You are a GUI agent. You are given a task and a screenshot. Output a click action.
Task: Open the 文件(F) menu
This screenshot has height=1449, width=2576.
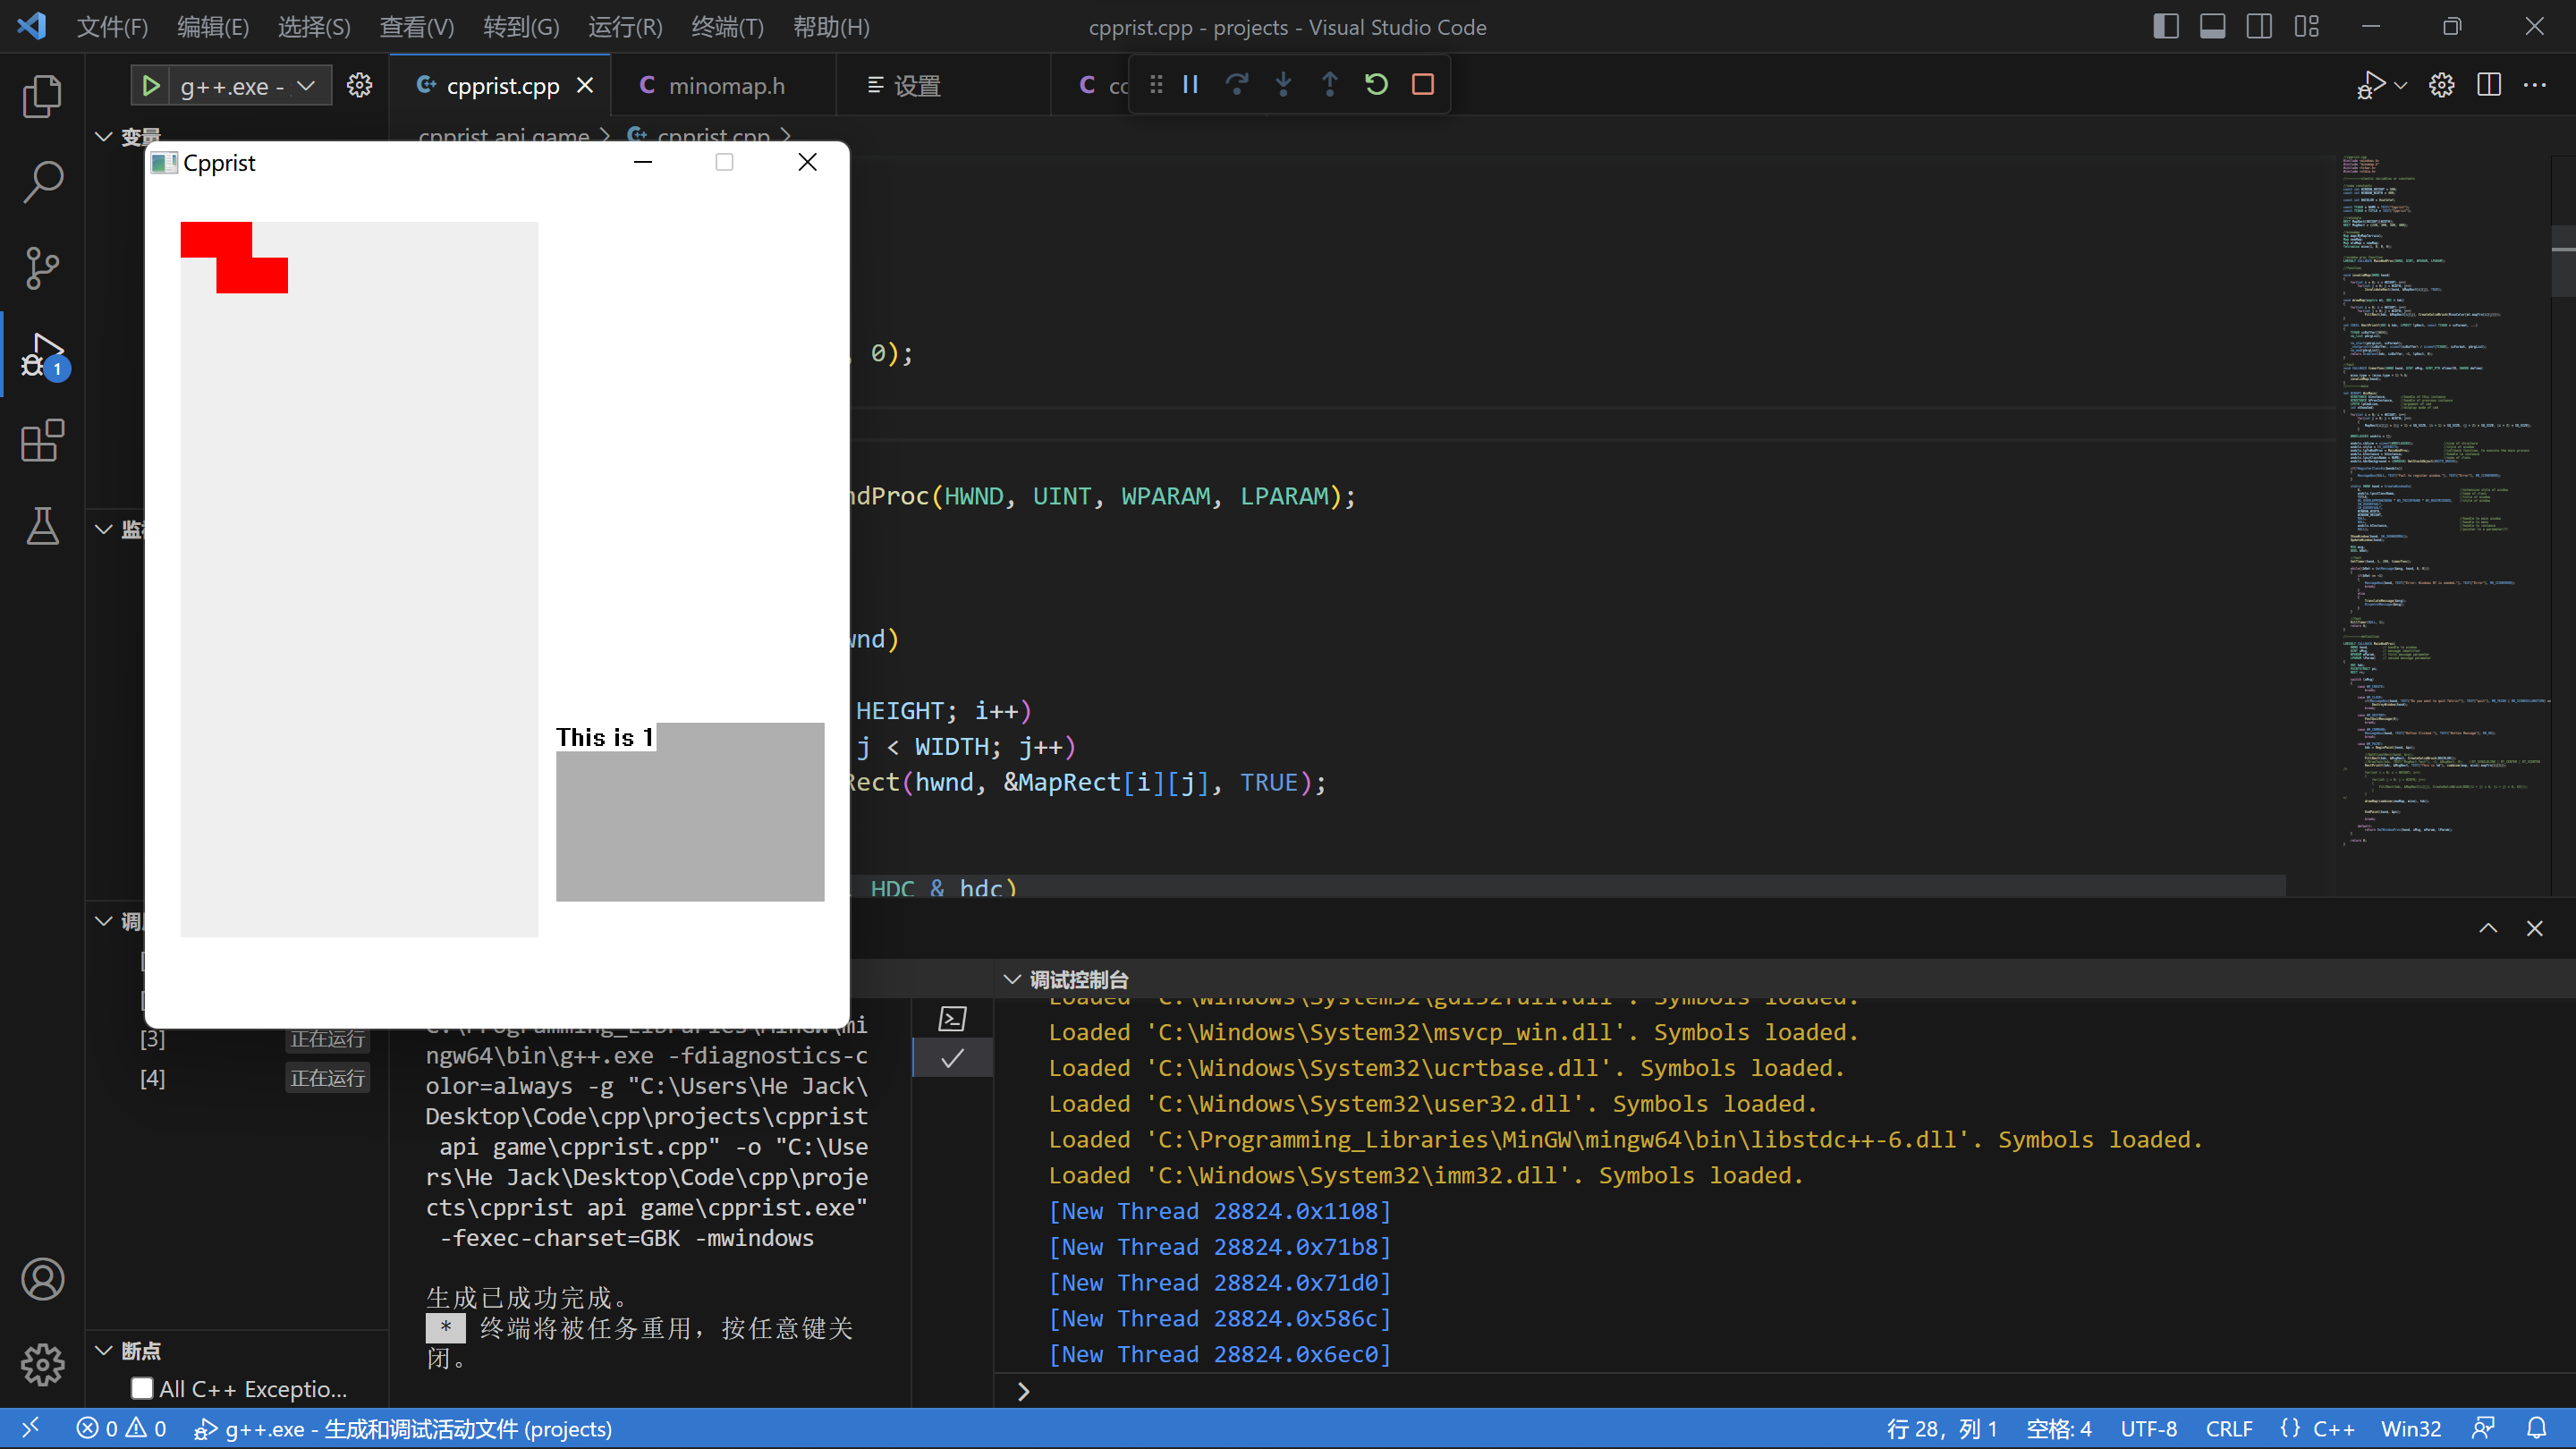pyautogui.click(x=112, y=27)
